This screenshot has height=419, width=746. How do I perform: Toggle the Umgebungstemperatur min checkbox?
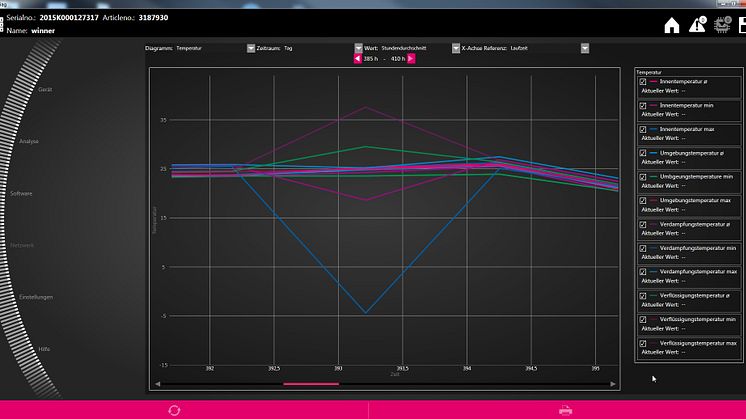point(643,177)
